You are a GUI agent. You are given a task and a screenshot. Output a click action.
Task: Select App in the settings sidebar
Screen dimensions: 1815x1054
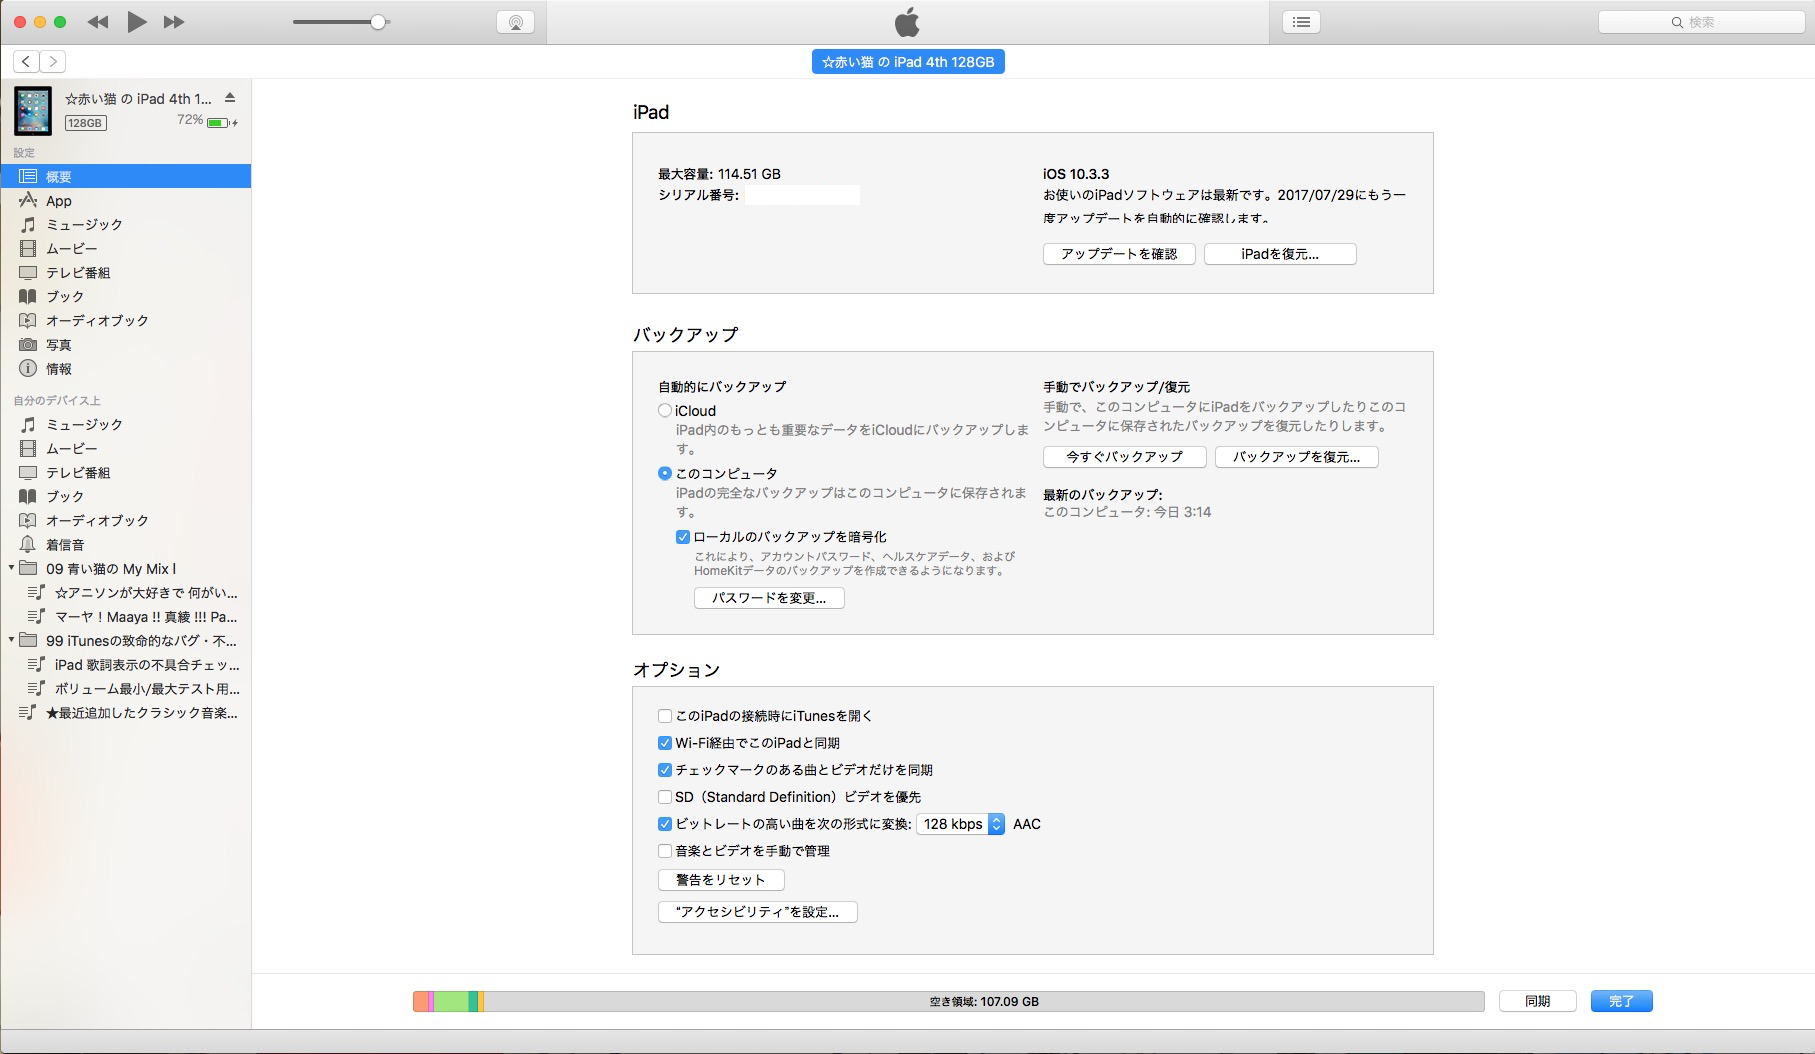pyautogui.click(x=59, y=201)
